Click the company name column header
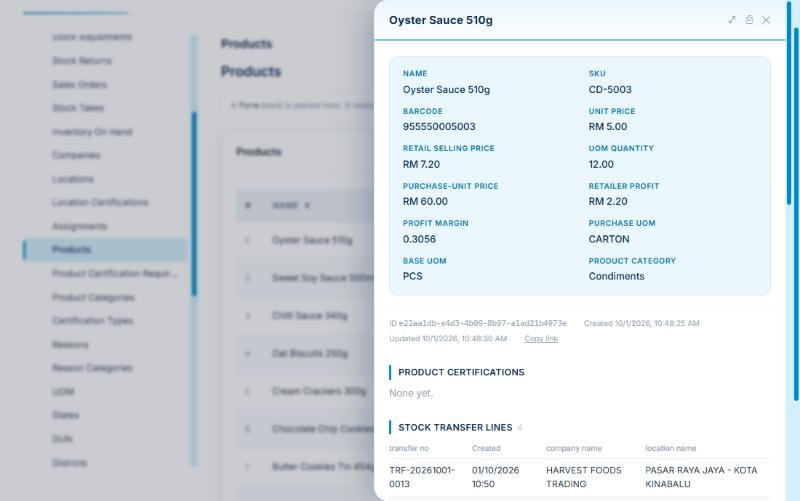This screenshot has width=800, height=501. tap(573, 448)
